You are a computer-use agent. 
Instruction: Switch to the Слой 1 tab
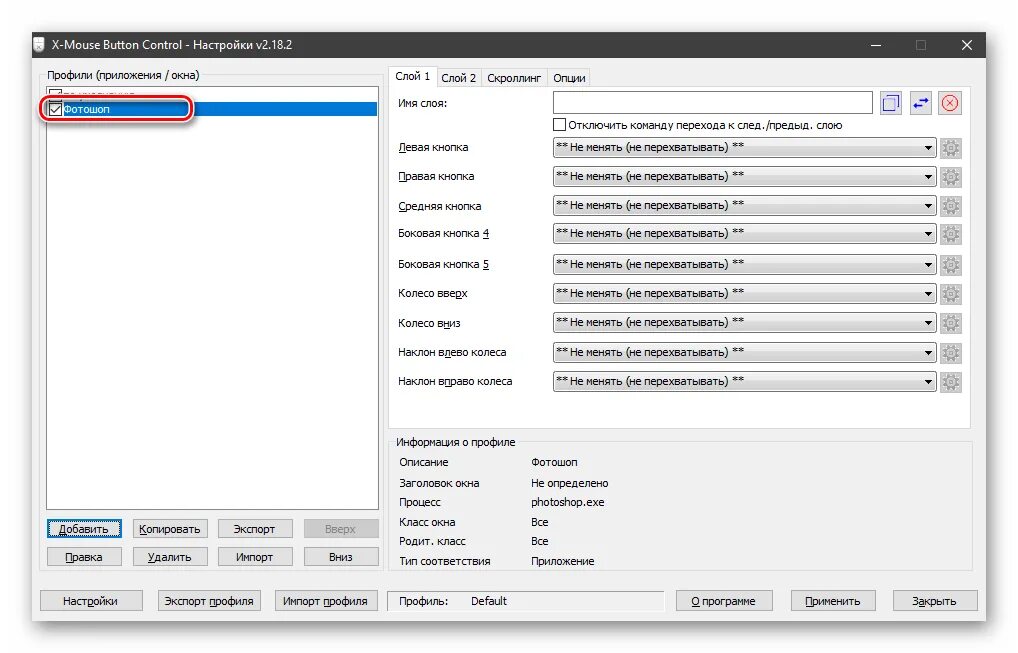[412, 77]
